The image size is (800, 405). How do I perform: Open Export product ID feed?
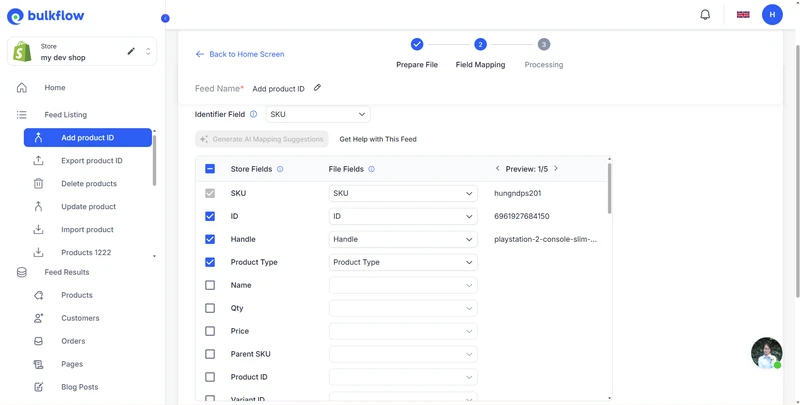pos(92,161)
